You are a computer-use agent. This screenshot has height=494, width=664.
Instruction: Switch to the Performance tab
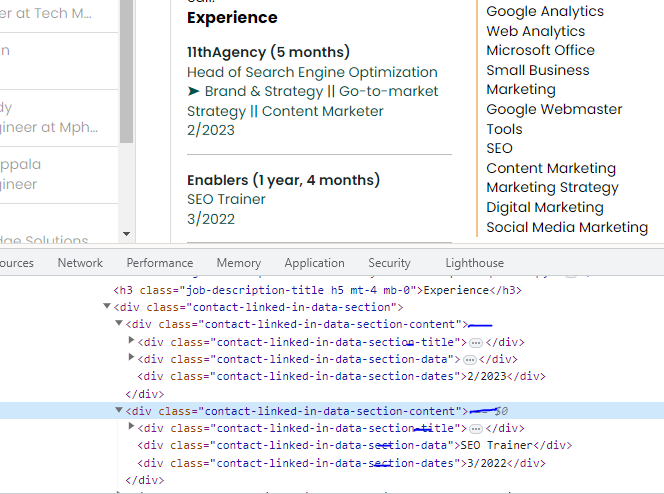click(160, 263)
